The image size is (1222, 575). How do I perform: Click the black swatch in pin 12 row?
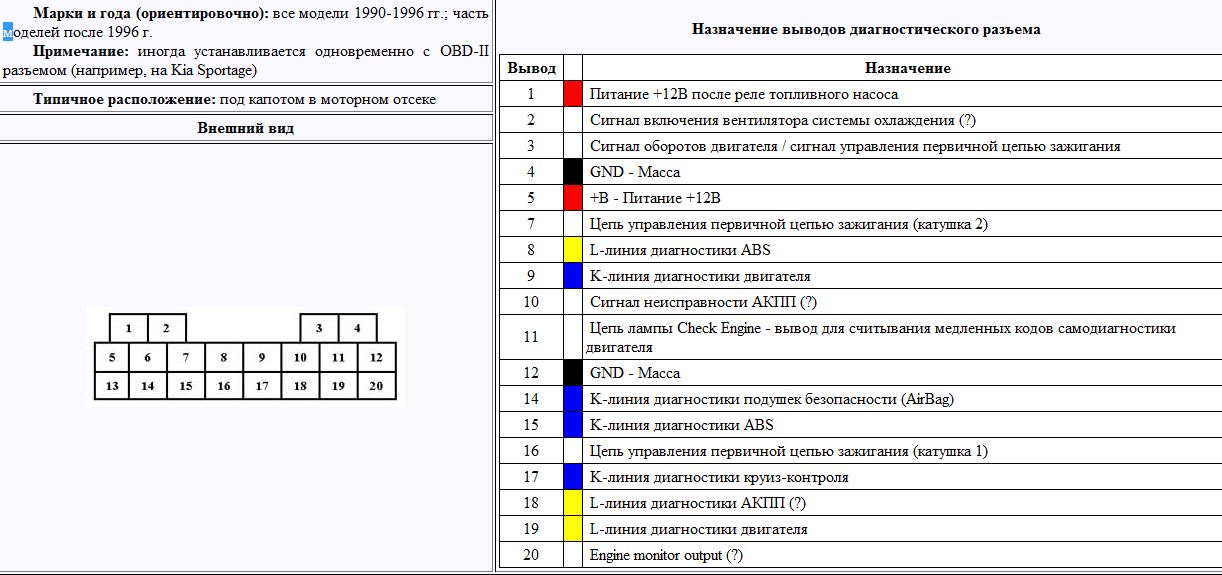[x=573, y=373]
